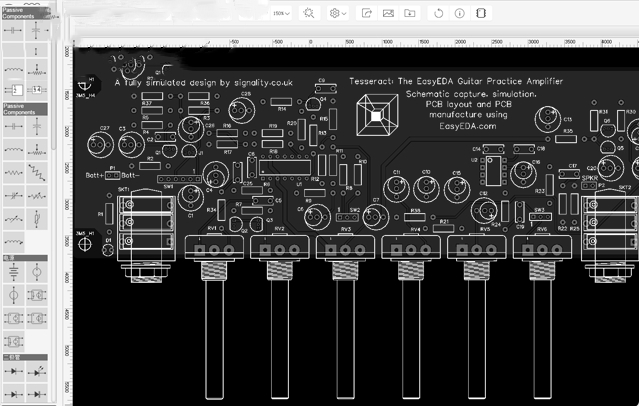Click the export image icon
This screenshot has width=639, height=406.
pyautogui.click(x=388, y=13)
